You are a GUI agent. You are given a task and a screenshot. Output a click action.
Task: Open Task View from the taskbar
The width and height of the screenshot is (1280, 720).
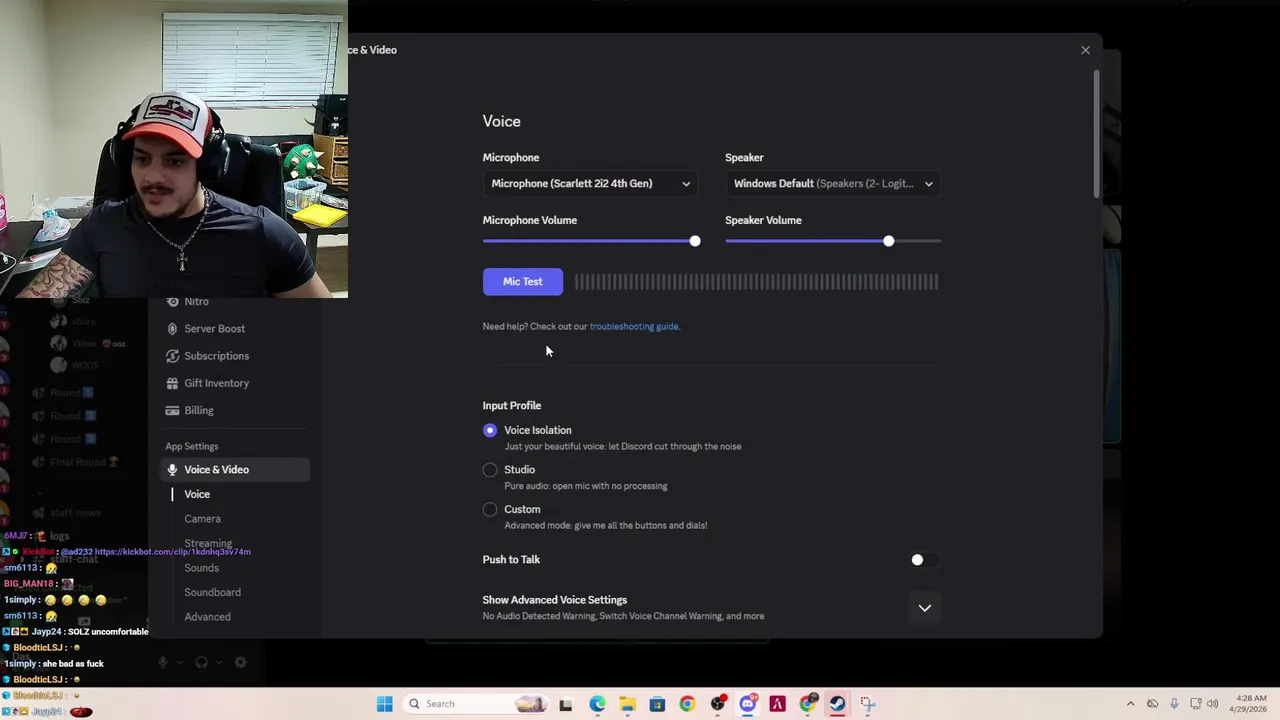(x=566, y=704)
